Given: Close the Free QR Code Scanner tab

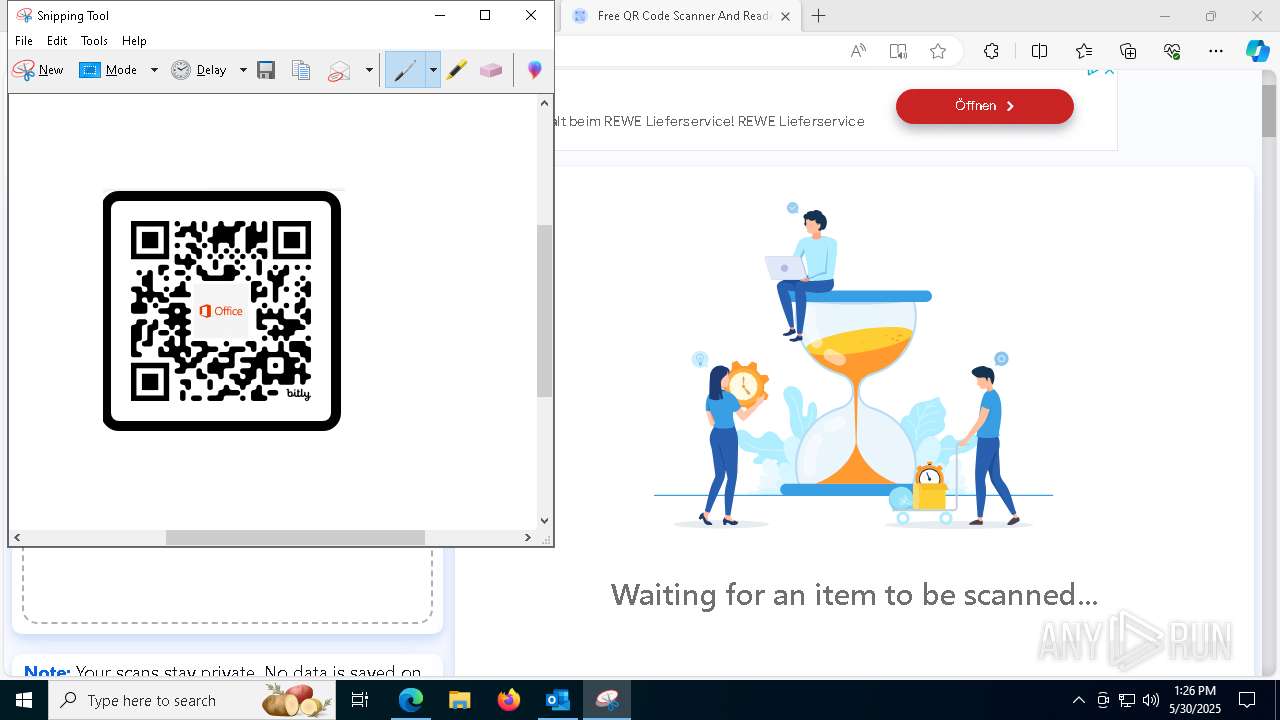Looking at the screenshot, I should 785,16.
